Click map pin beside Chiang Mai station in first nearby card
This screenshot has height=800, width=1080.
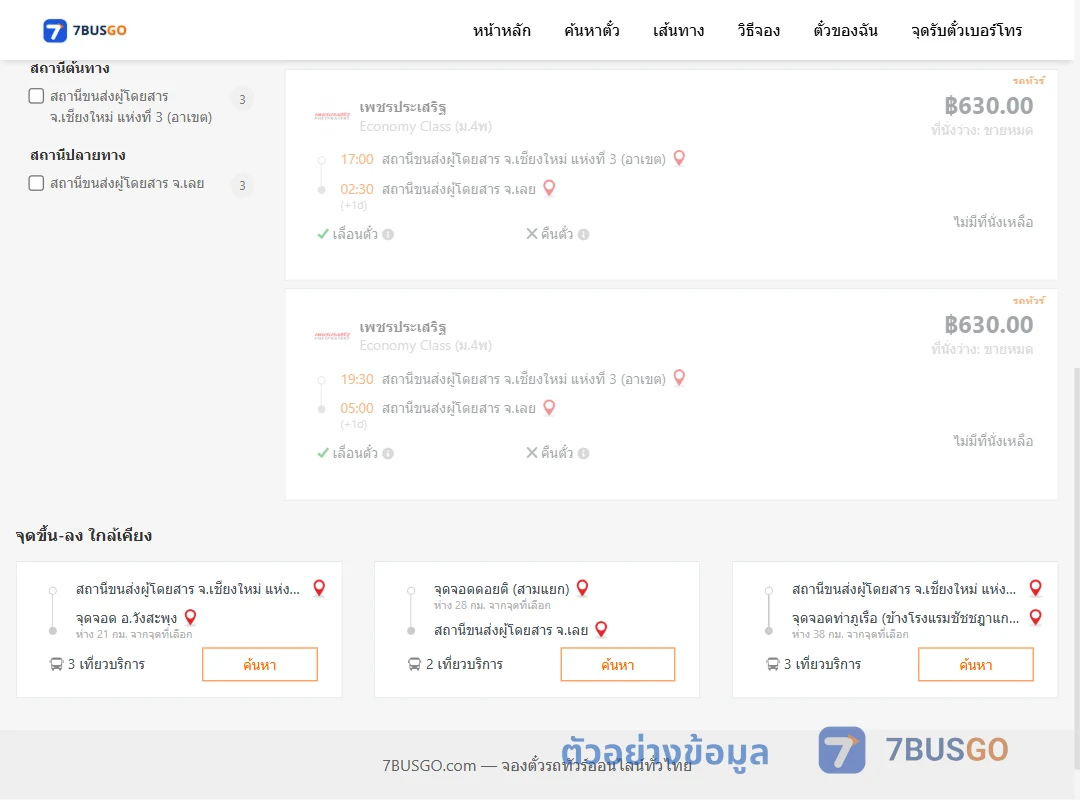click(x=319, y=588)
